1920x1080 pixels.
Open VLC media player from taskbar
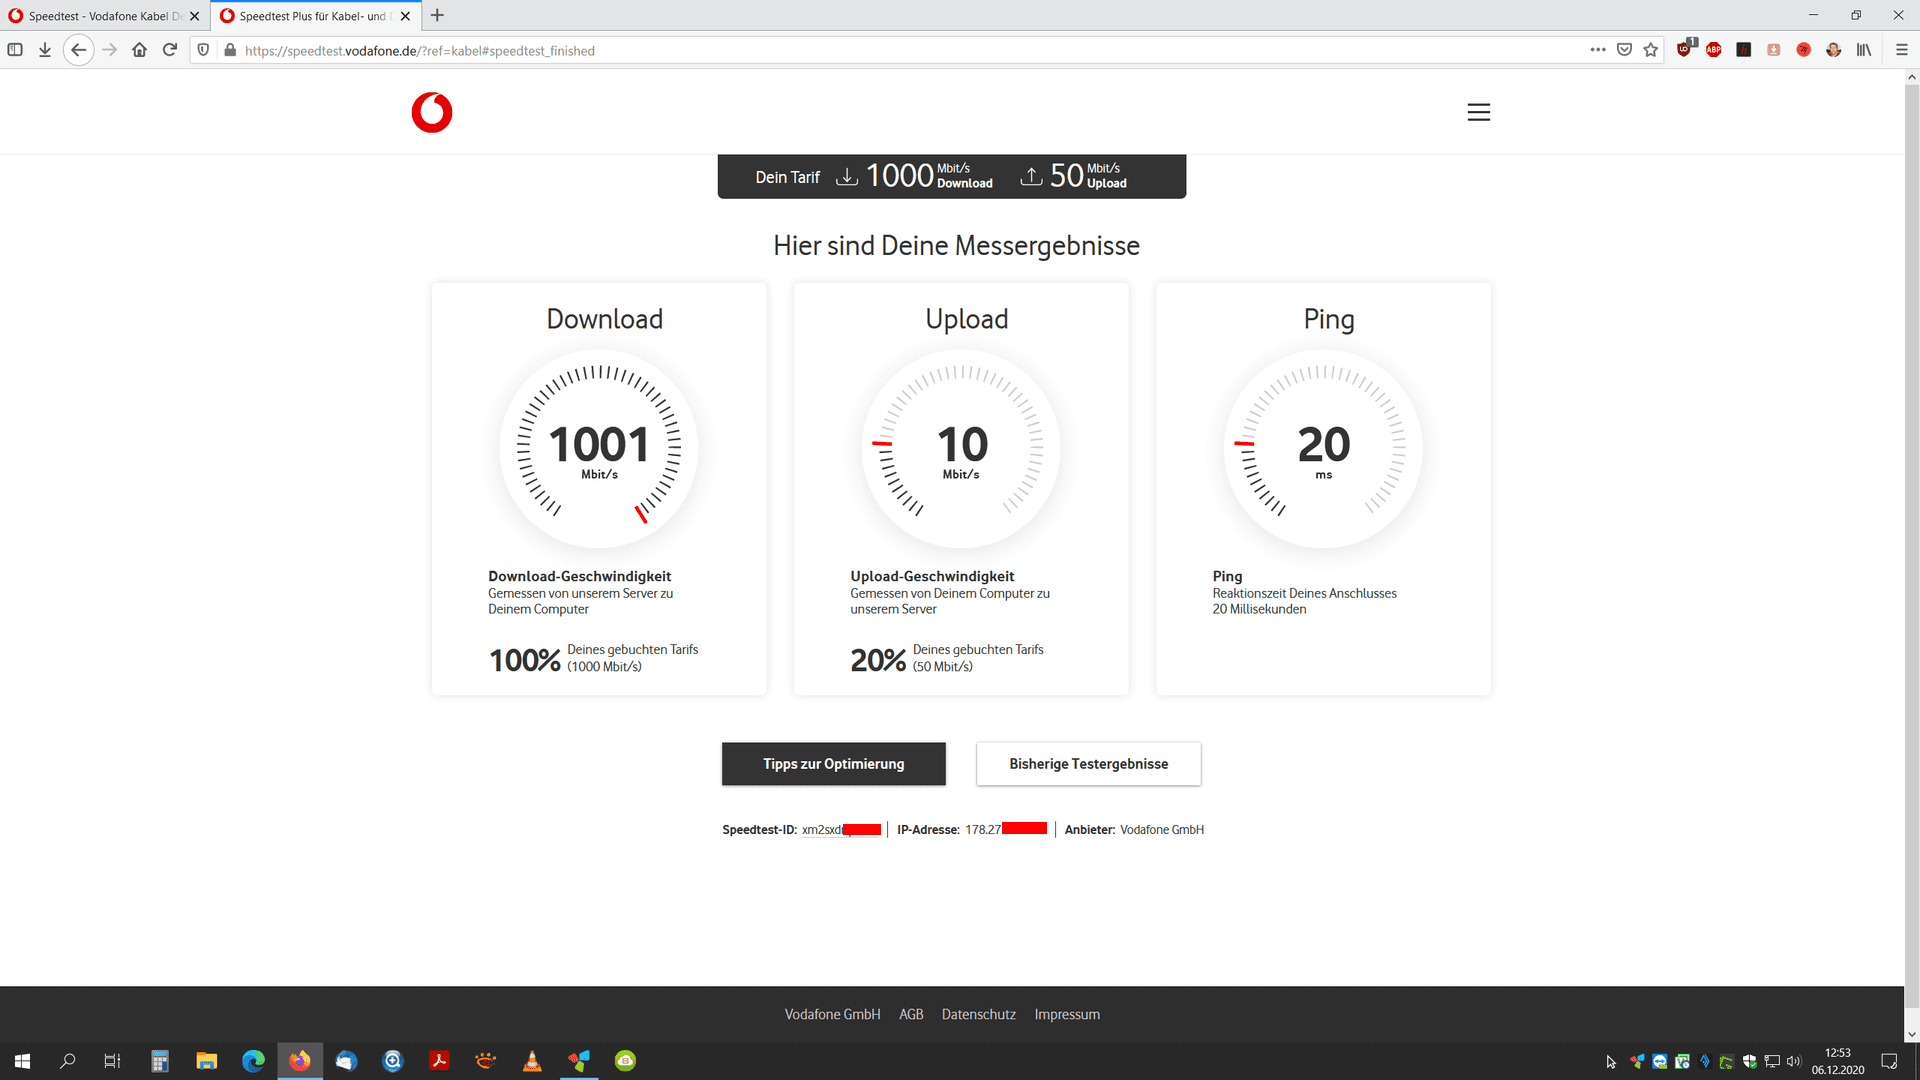pyautogui.click(x=532, y=1061)
